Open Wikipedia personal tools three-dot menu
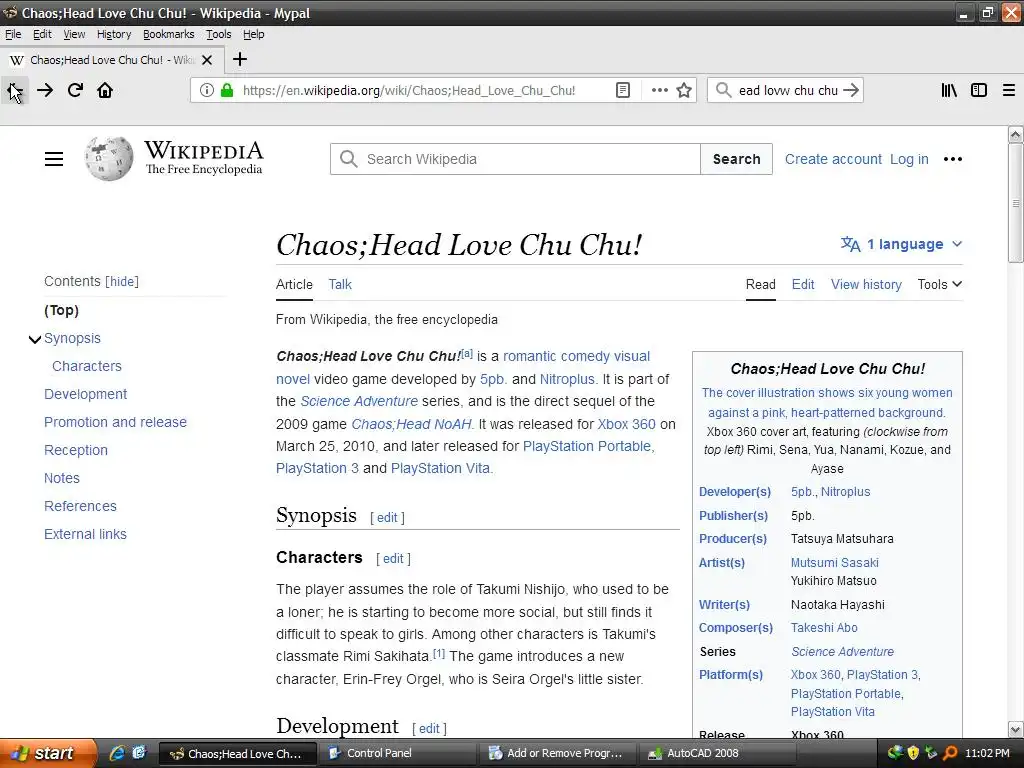 (953, 159)
